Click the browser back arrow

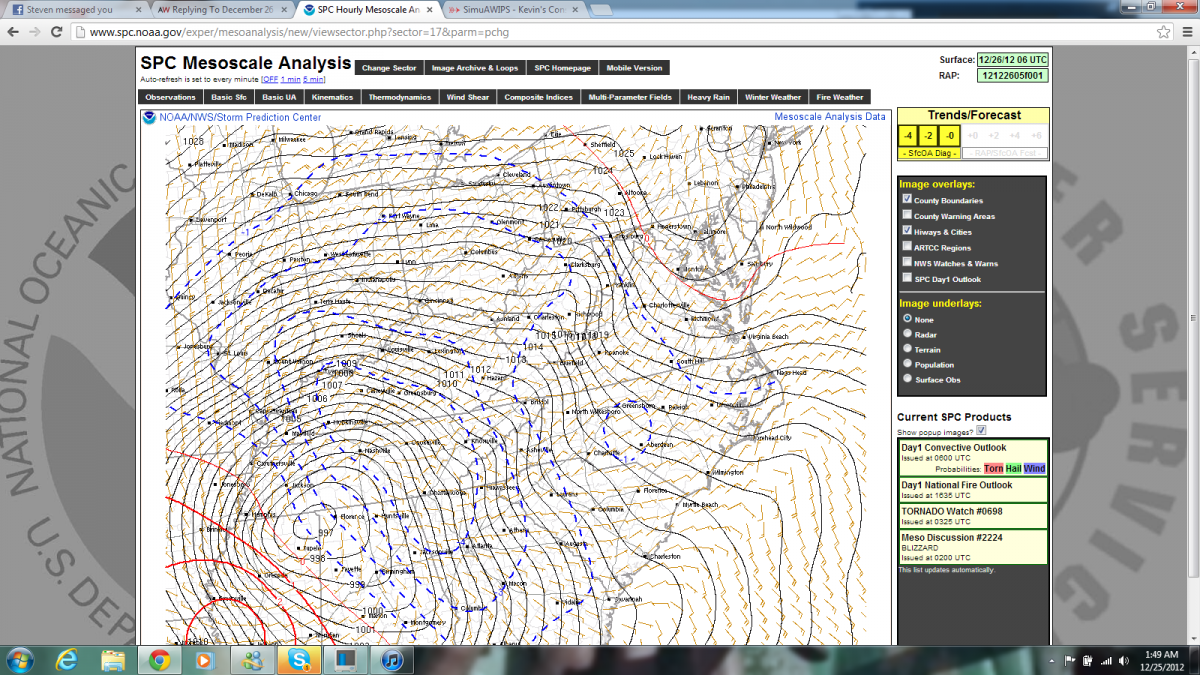(12, 31)
